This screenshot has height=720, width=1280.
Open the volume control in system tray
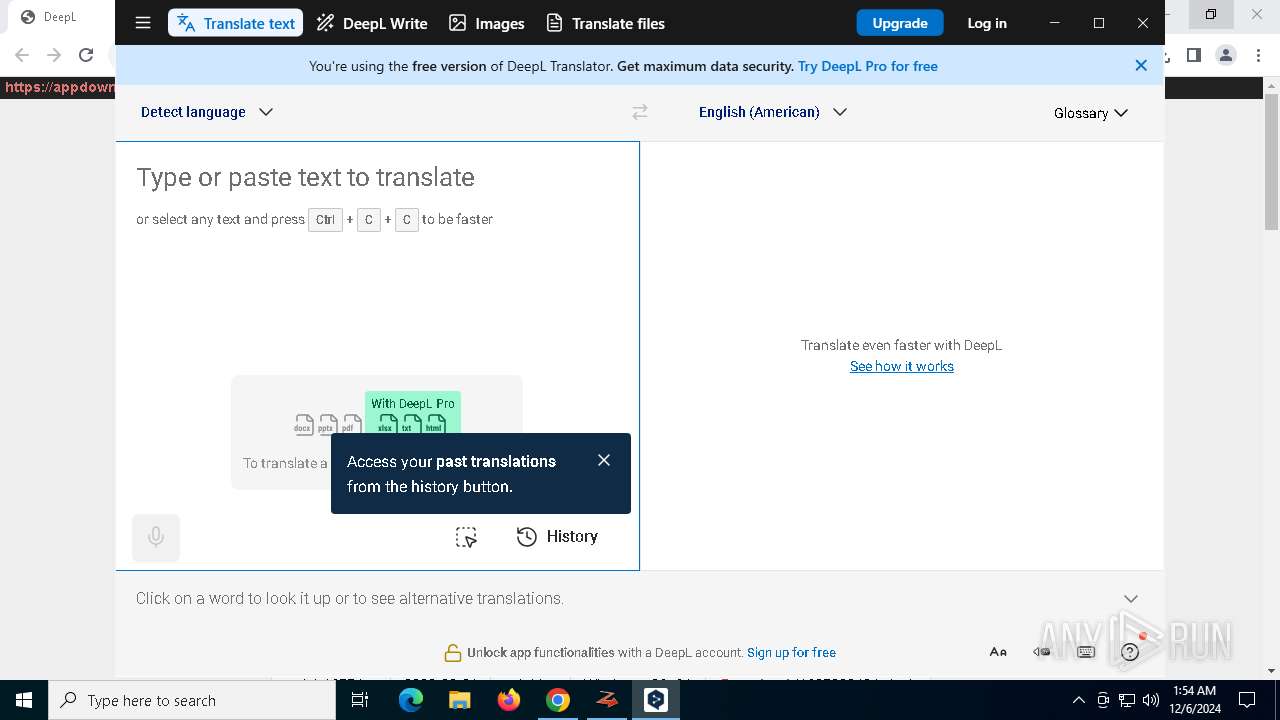point(1151,700)
